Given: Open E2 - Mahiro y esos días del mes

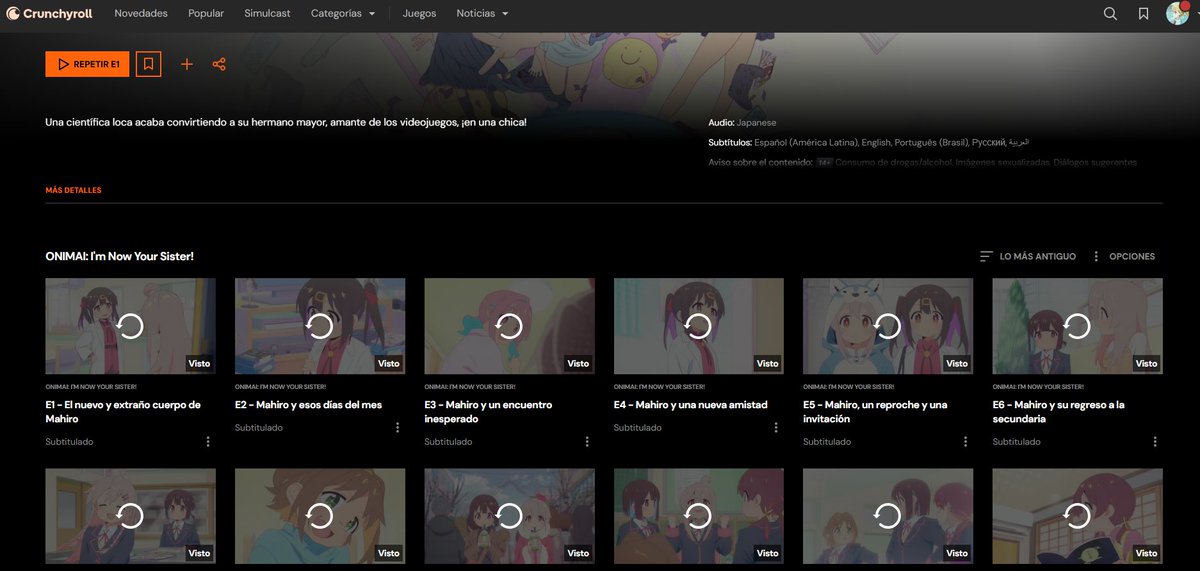Looking at the screenshot, I should pyautogui.click(x=308, y=405).
